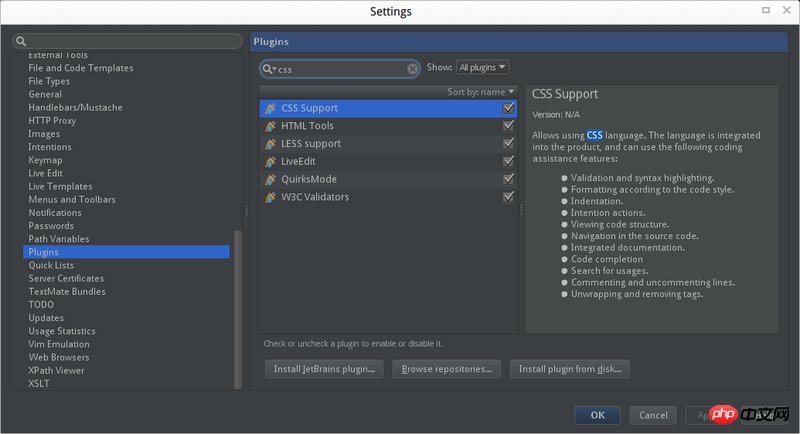Click the W3C Validators plugin icon
Viewport: 800px width, 434px height.
270,197
